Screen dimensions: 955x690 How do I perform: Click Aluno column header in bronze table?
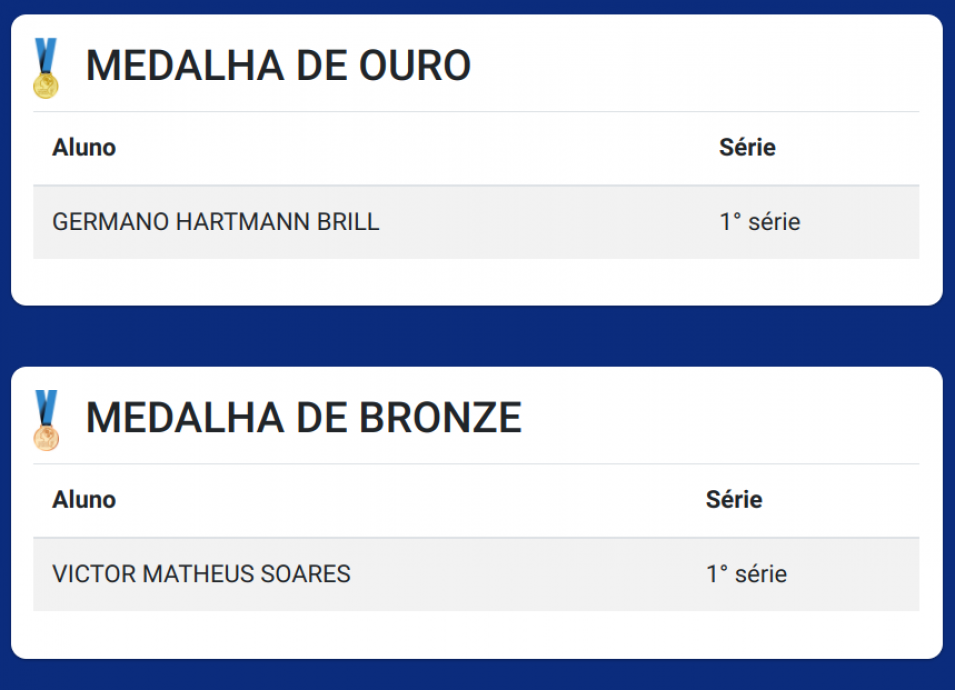point(84,499)
